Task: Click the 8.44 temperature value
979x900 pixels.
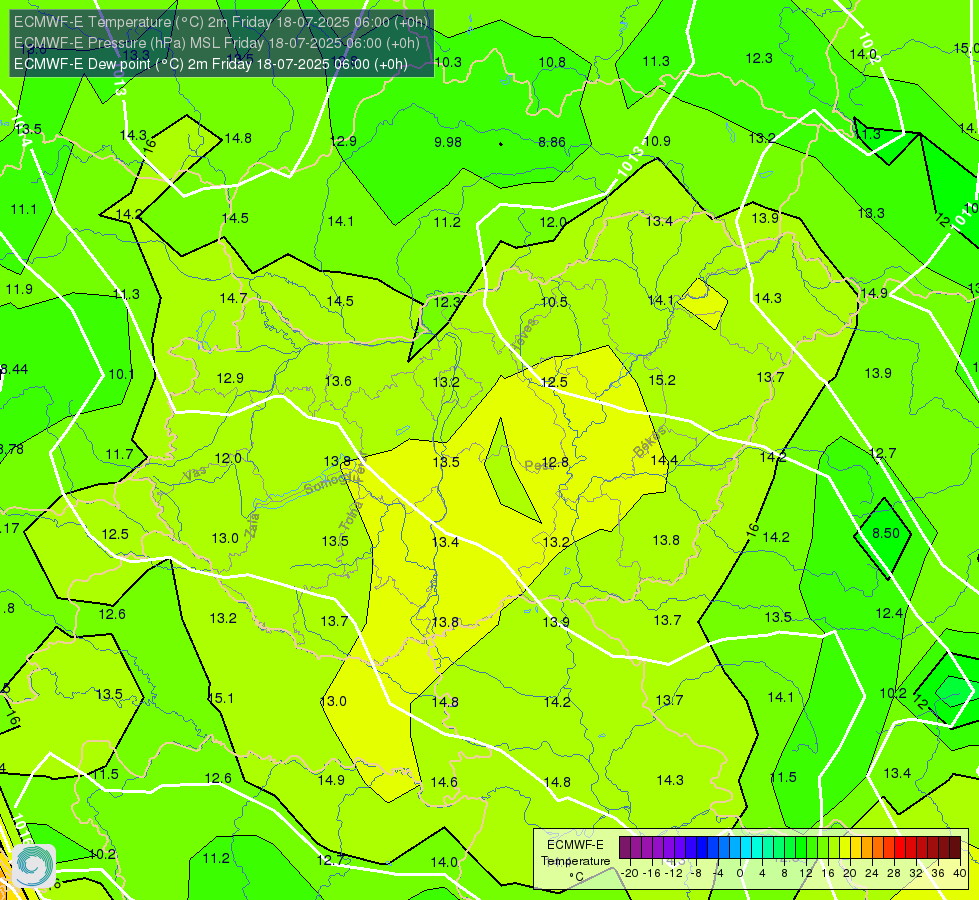Action: pyautogui.click(x=14, y=369)
